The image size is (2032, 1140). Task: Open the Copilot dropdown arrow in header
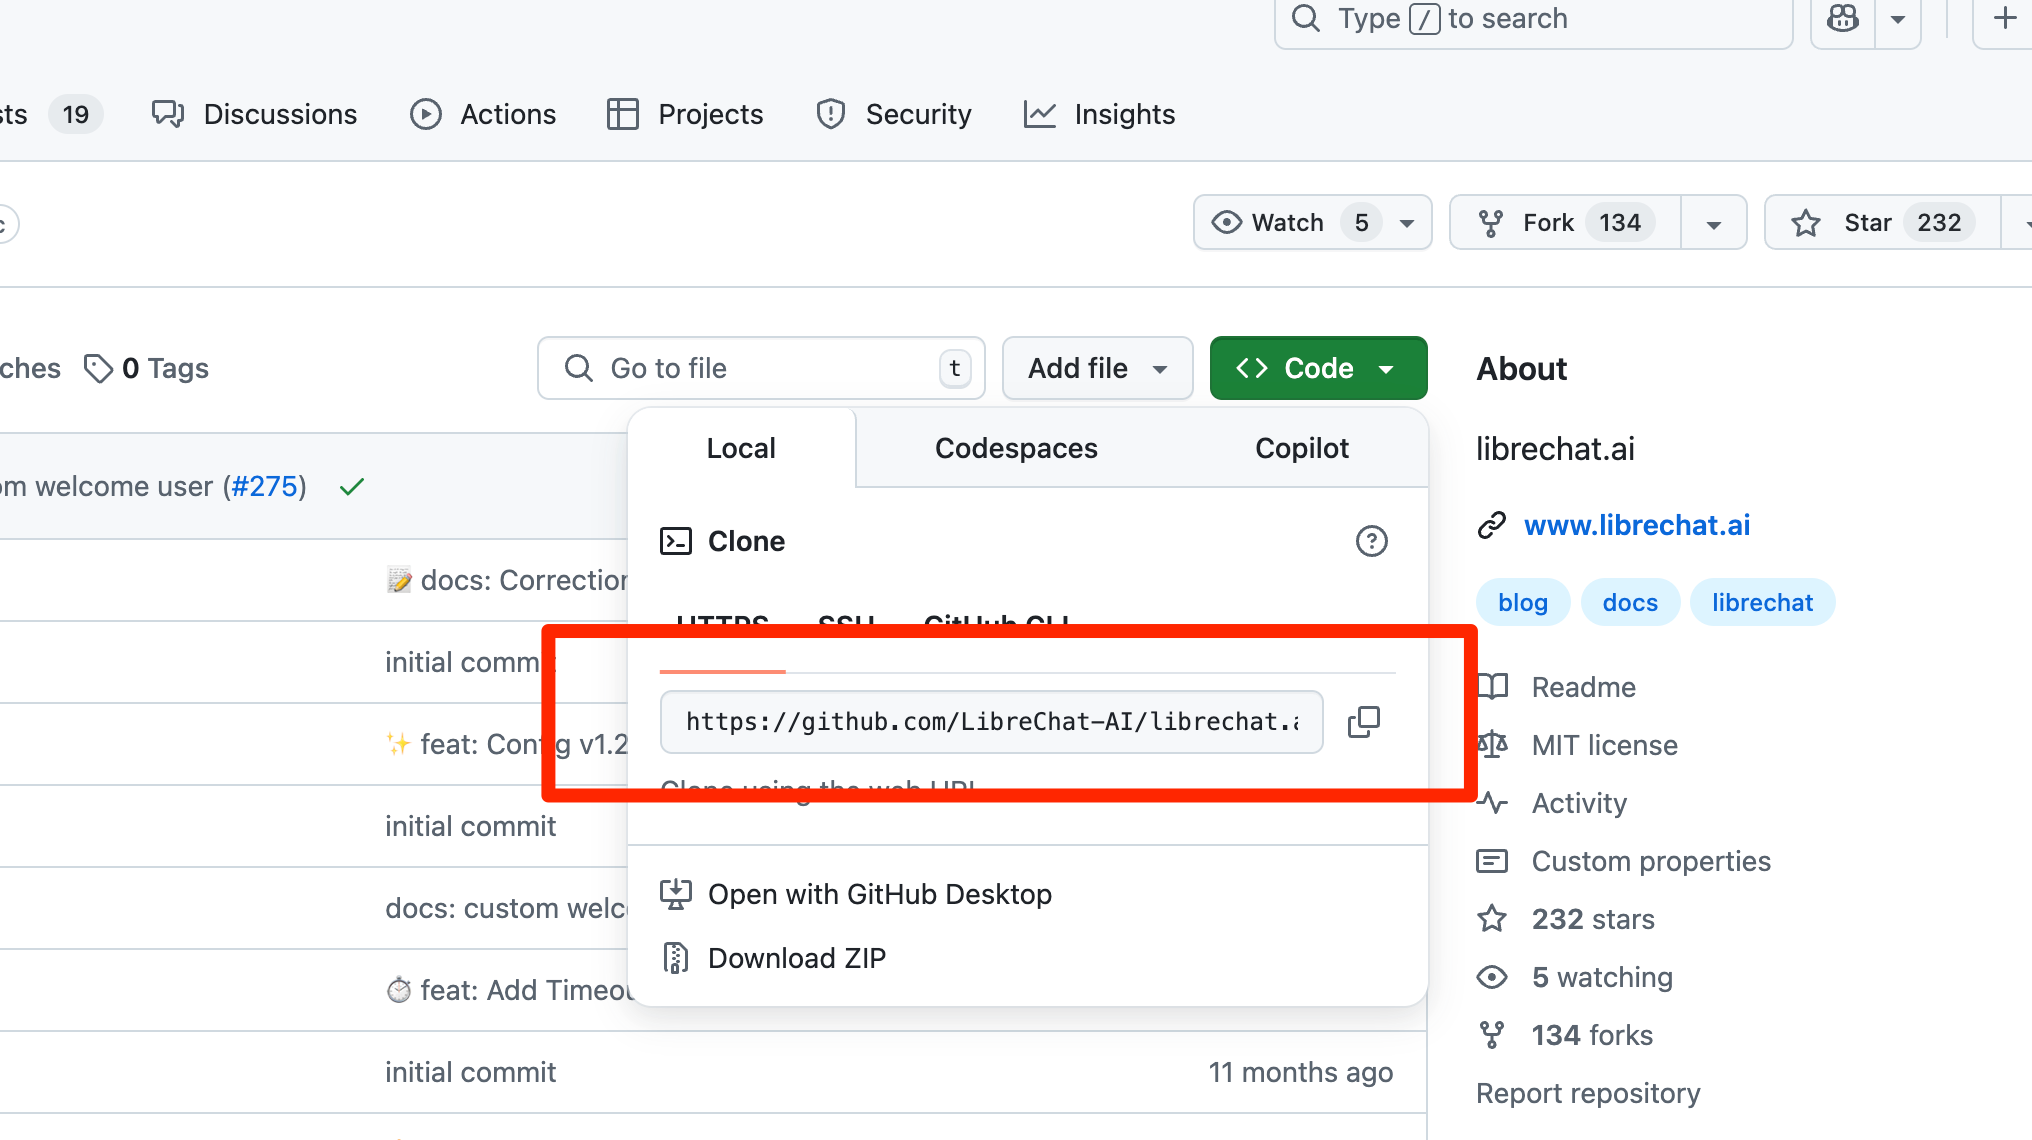[1897, 19]
